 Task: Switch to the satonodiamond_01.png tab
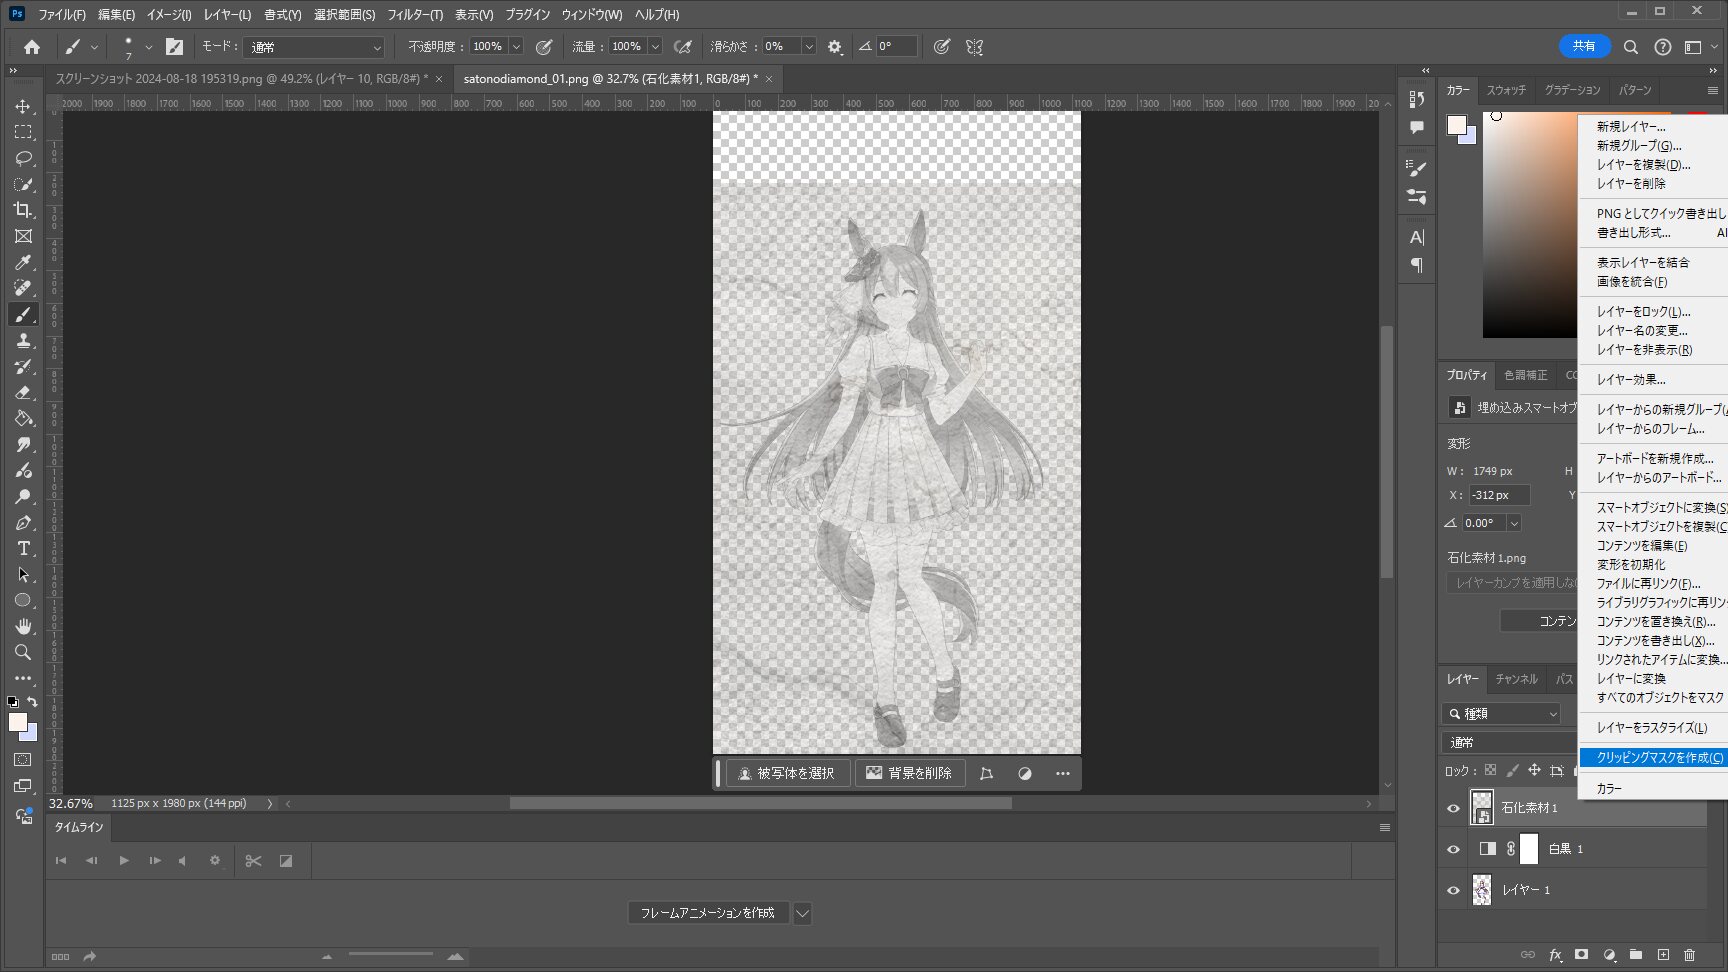pyautogui.click(x=610, y=78)
